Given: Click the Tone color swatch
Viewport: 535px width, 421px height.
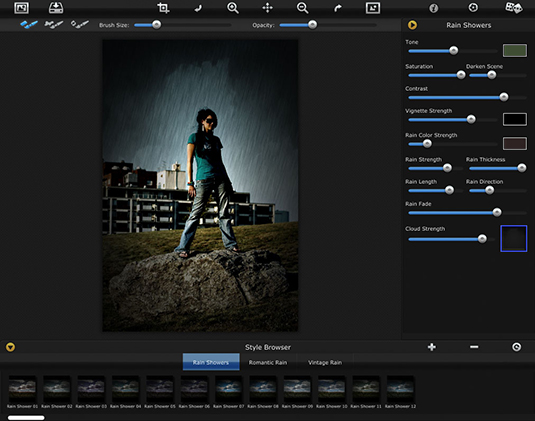Looking at the screenshot, I should point(515,50).
